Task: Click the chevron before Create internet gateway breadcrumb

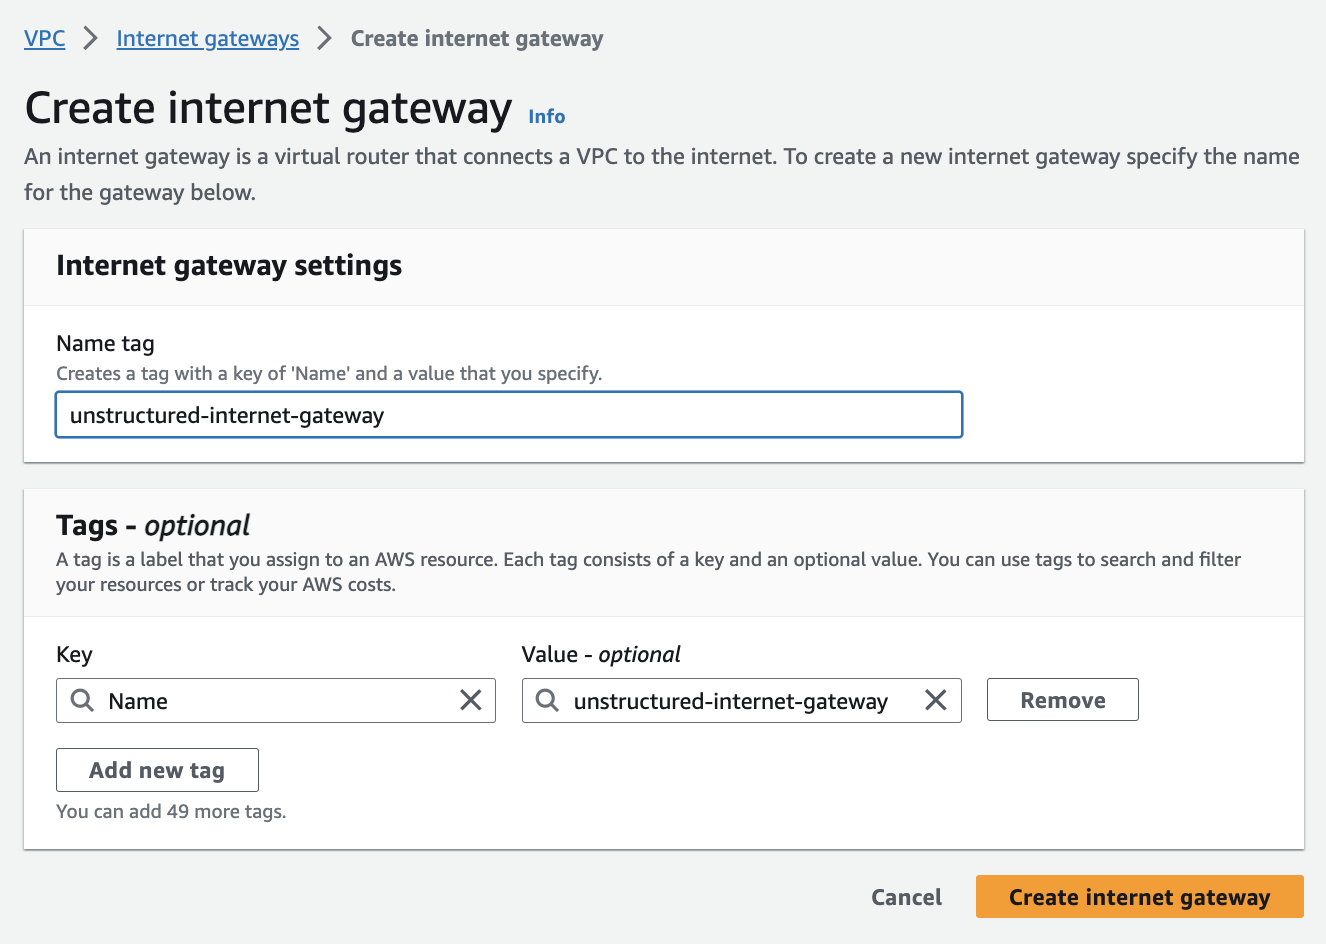Action: [x=323, y=38]
